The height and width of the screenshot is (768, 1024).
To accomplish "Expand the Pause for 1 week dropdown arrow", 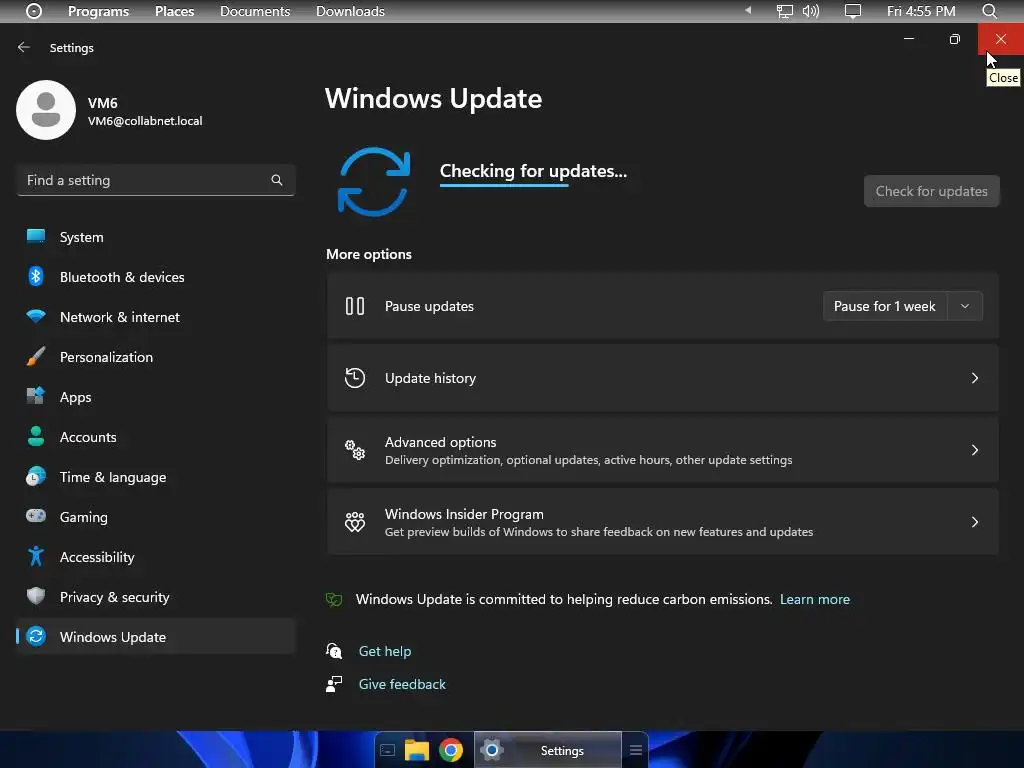I will pyautogui.click(x=965, y=306).
